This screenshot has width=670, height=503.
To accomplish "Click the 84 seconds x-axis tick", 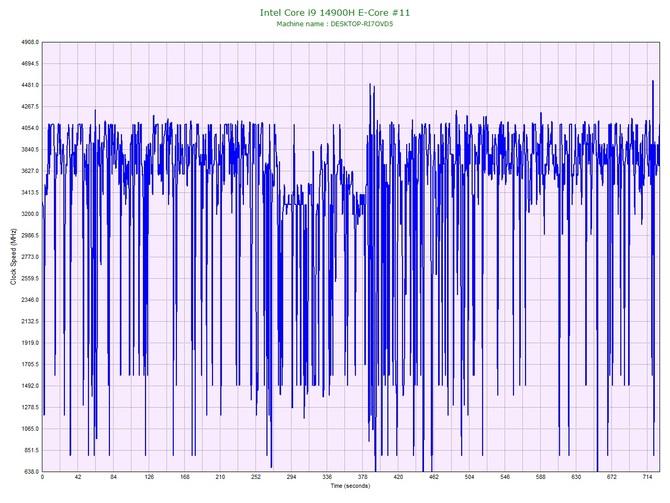I will pyautogui.click(x=113, y=477).
